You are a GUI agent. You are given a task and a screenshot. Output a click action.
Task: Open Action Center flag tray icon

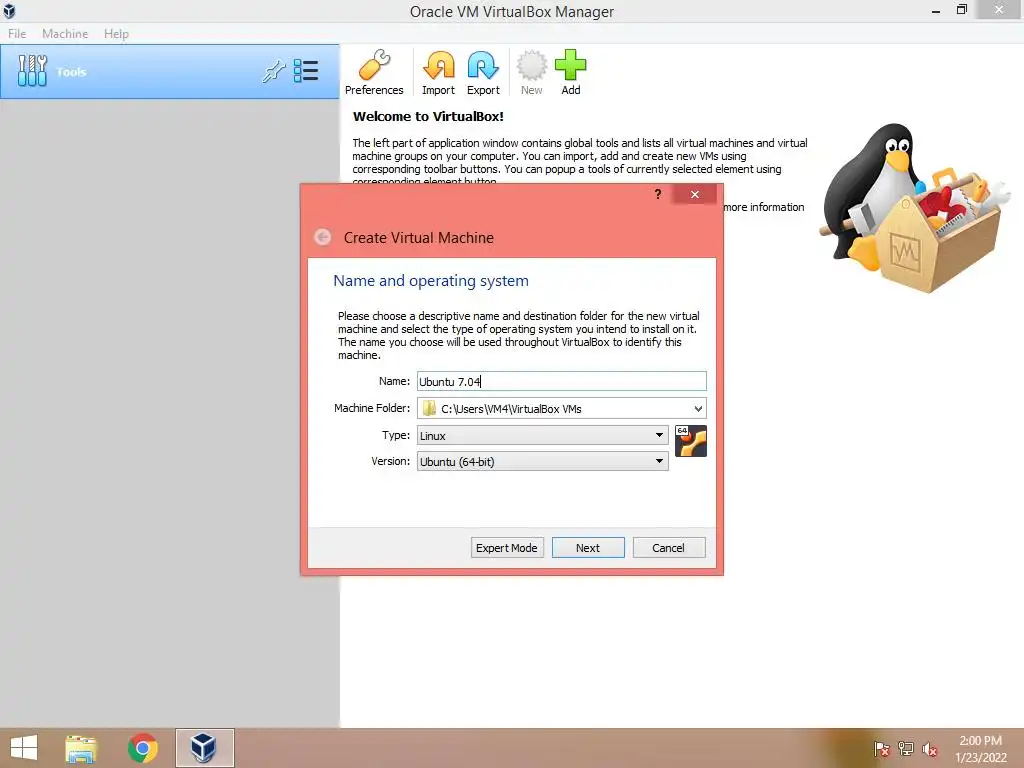882,749
